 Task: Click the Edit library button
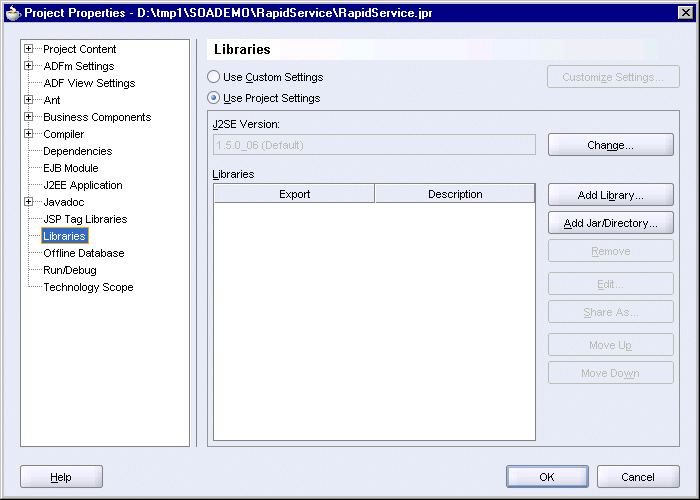click(x=611, y=284)
